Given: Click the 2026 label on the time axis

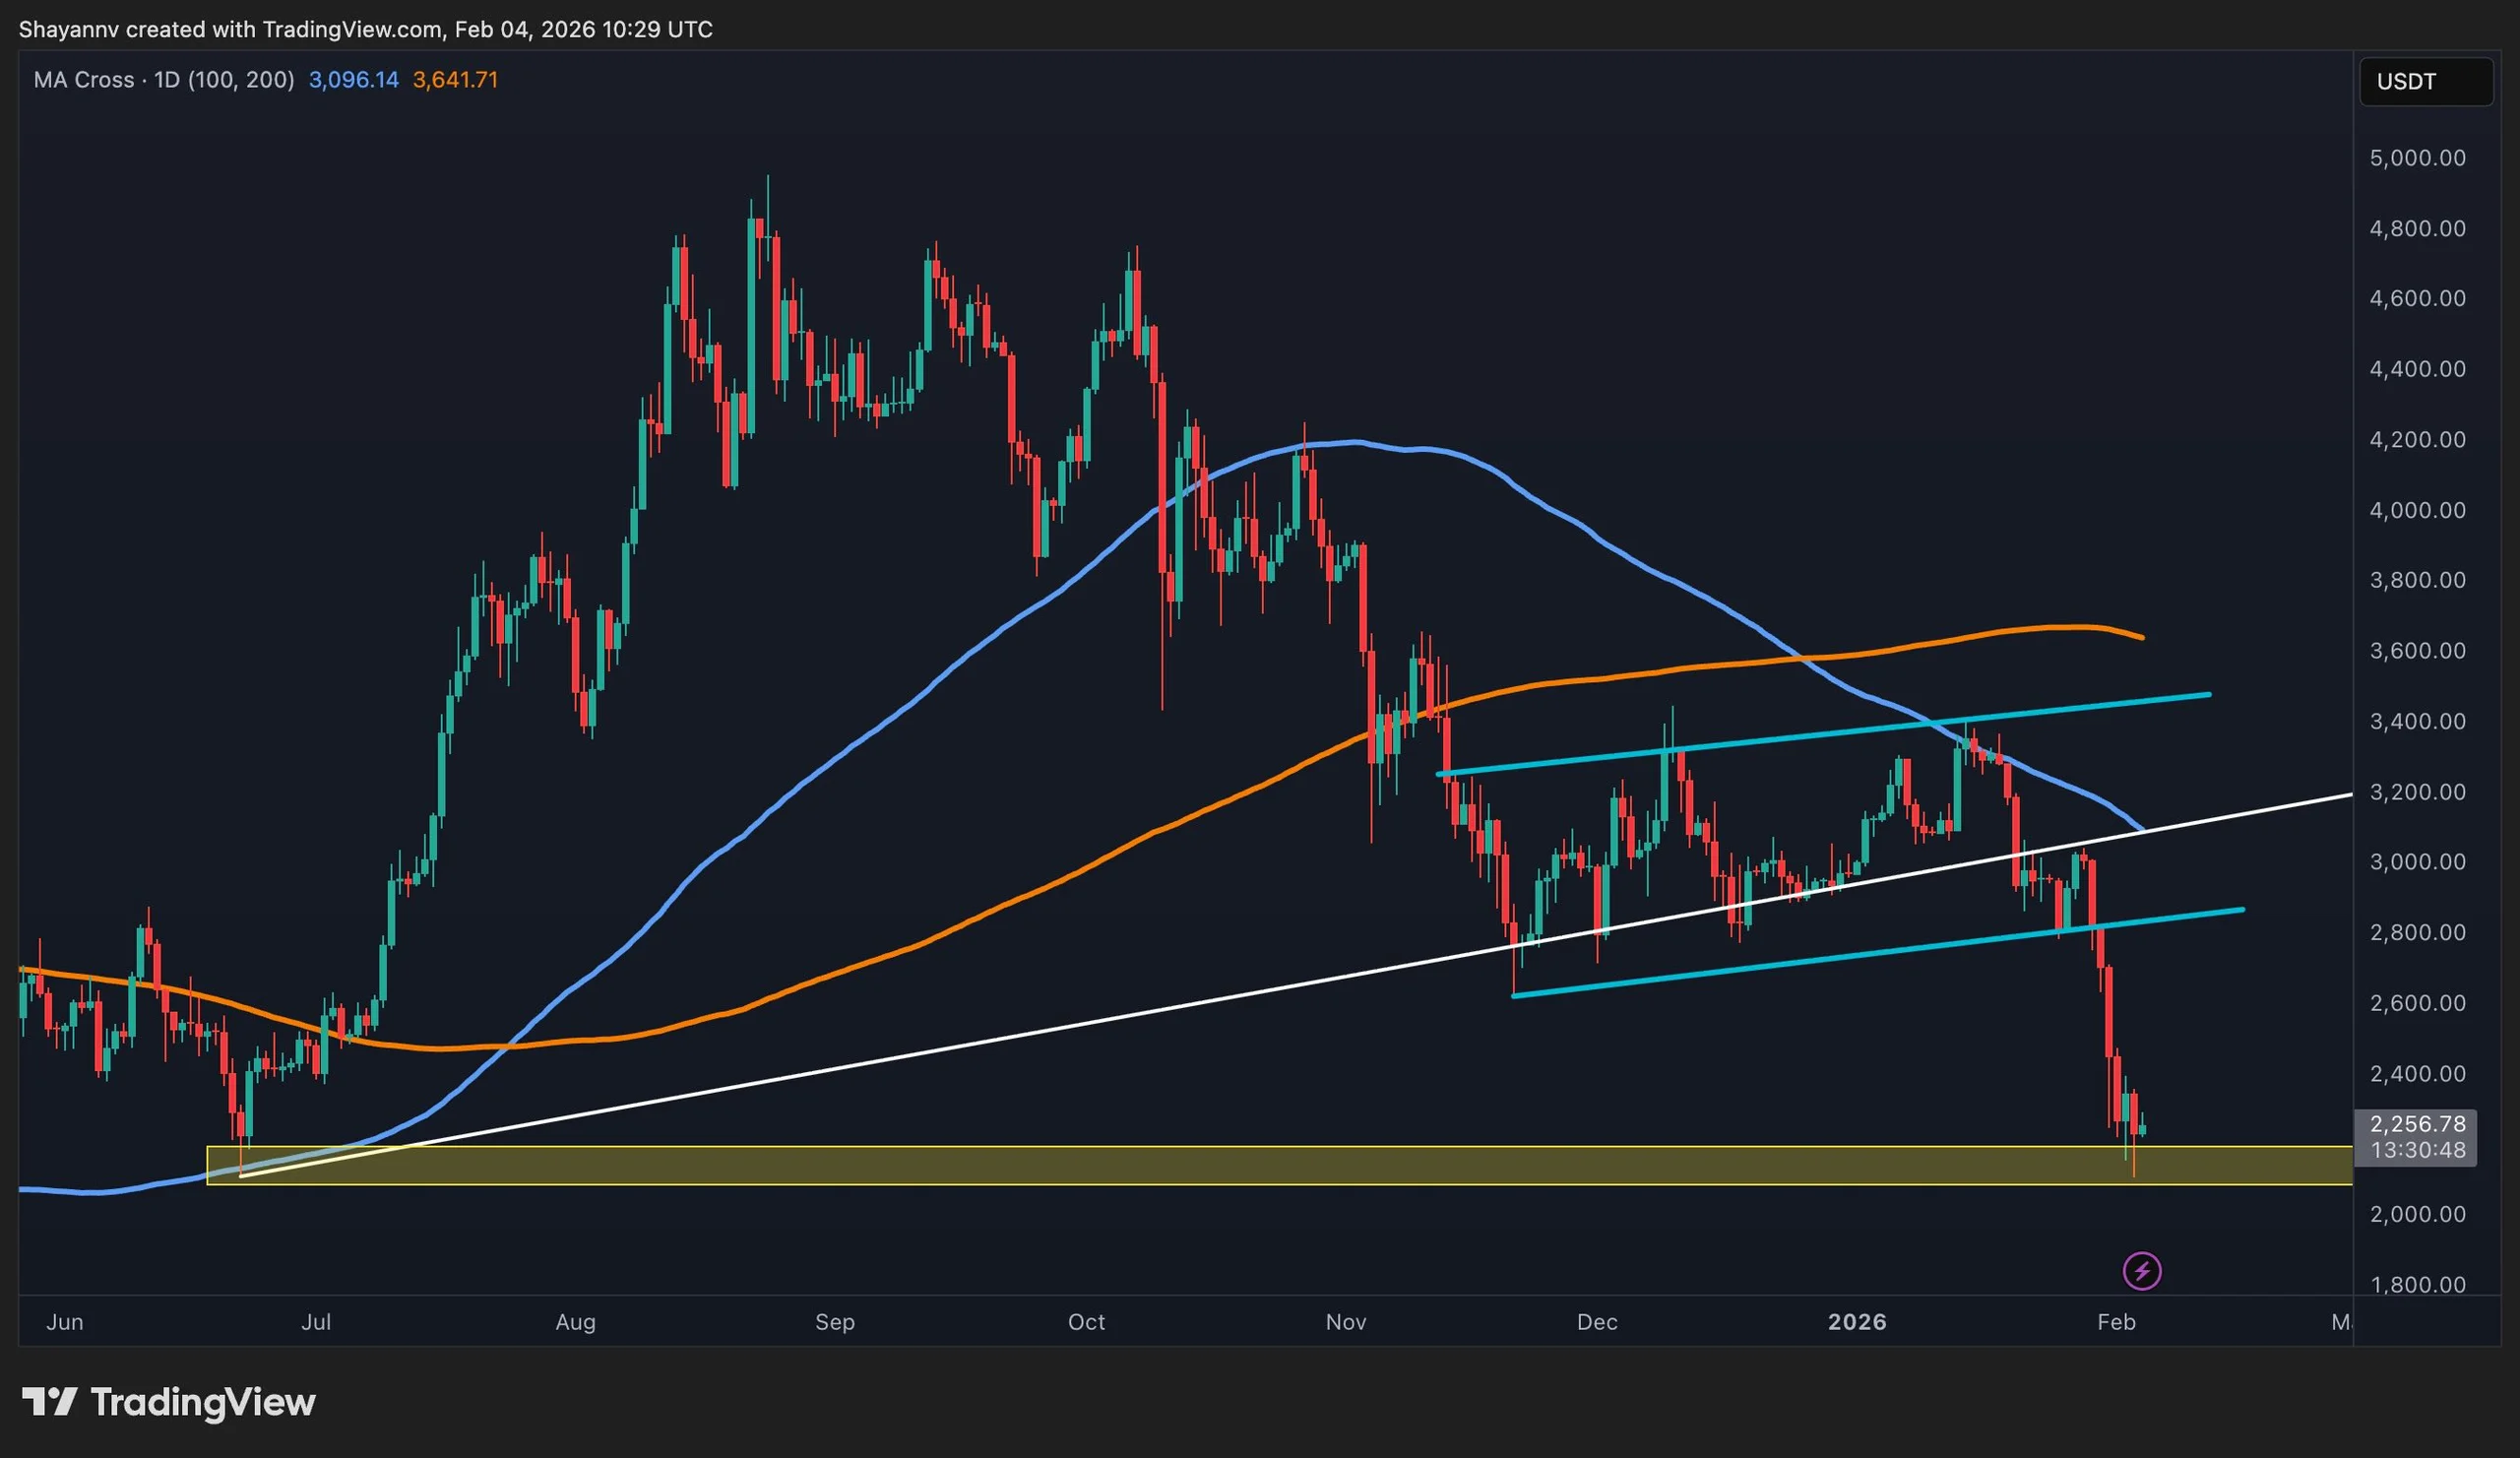Looking at the screenshot, I should point(1858,1322).
